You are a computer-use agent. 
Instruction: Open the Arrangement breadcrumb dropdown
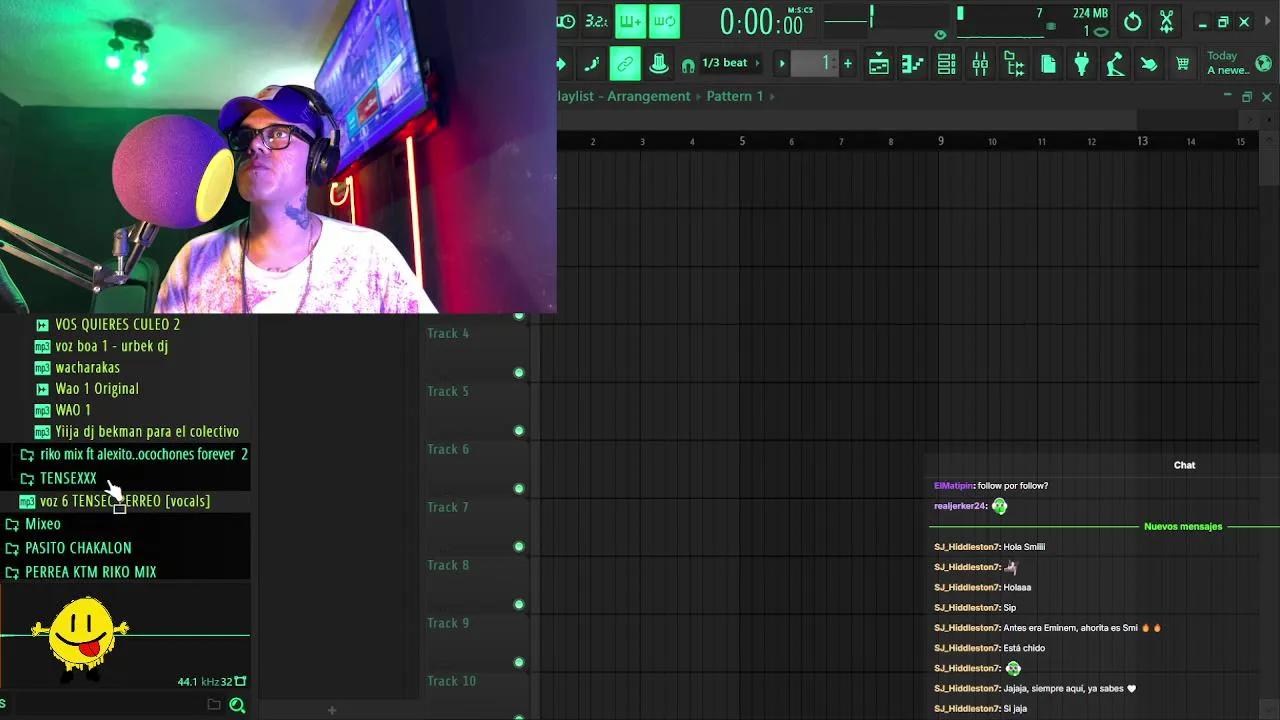tap(648, 96)
